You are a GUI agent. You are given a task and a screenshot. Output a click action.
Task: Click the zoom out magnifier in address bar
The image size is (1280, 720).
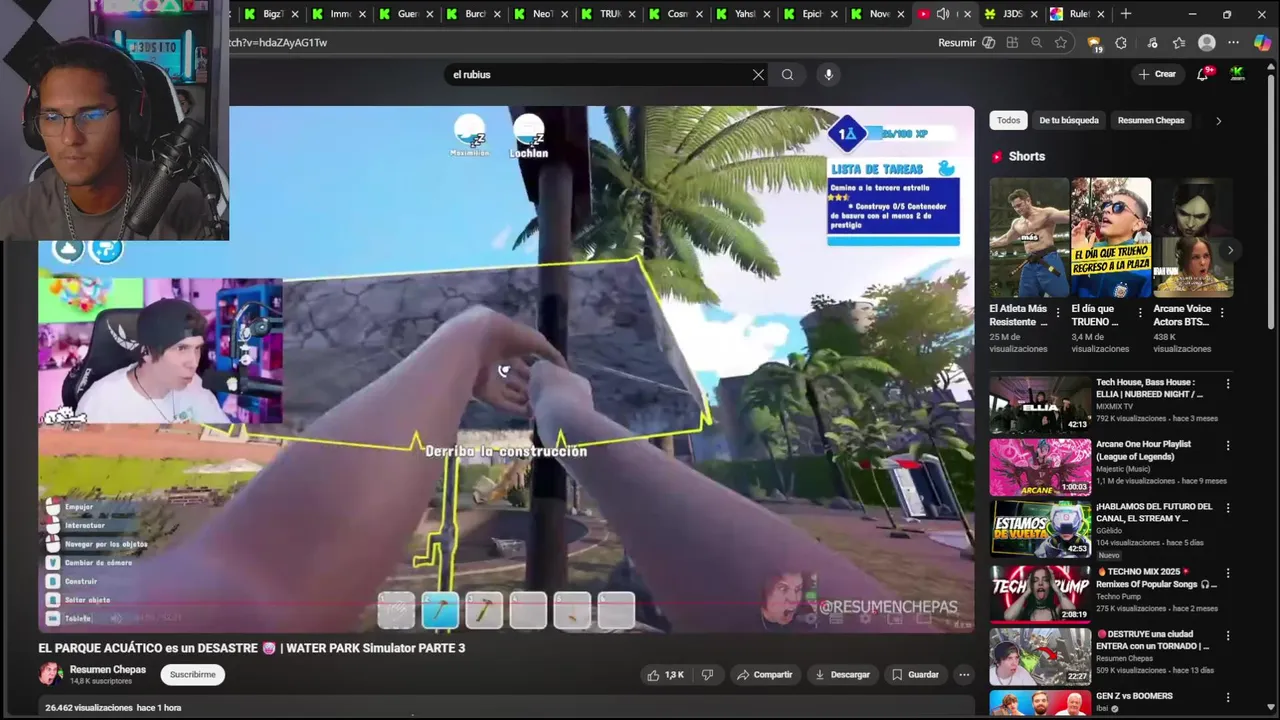(1037, 43)
